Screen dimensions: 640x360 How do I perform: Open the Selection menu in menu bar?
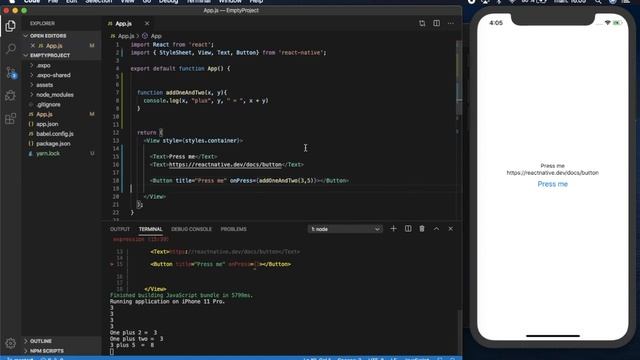click(98, 2)
